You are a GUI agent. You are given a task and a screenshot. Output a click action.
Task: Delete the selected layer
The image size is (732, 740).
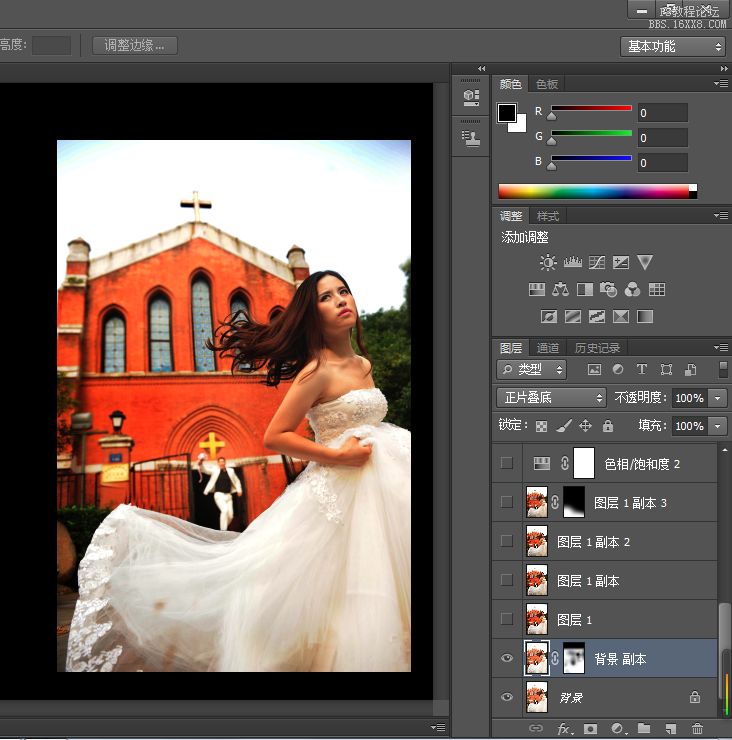point(697,728)
